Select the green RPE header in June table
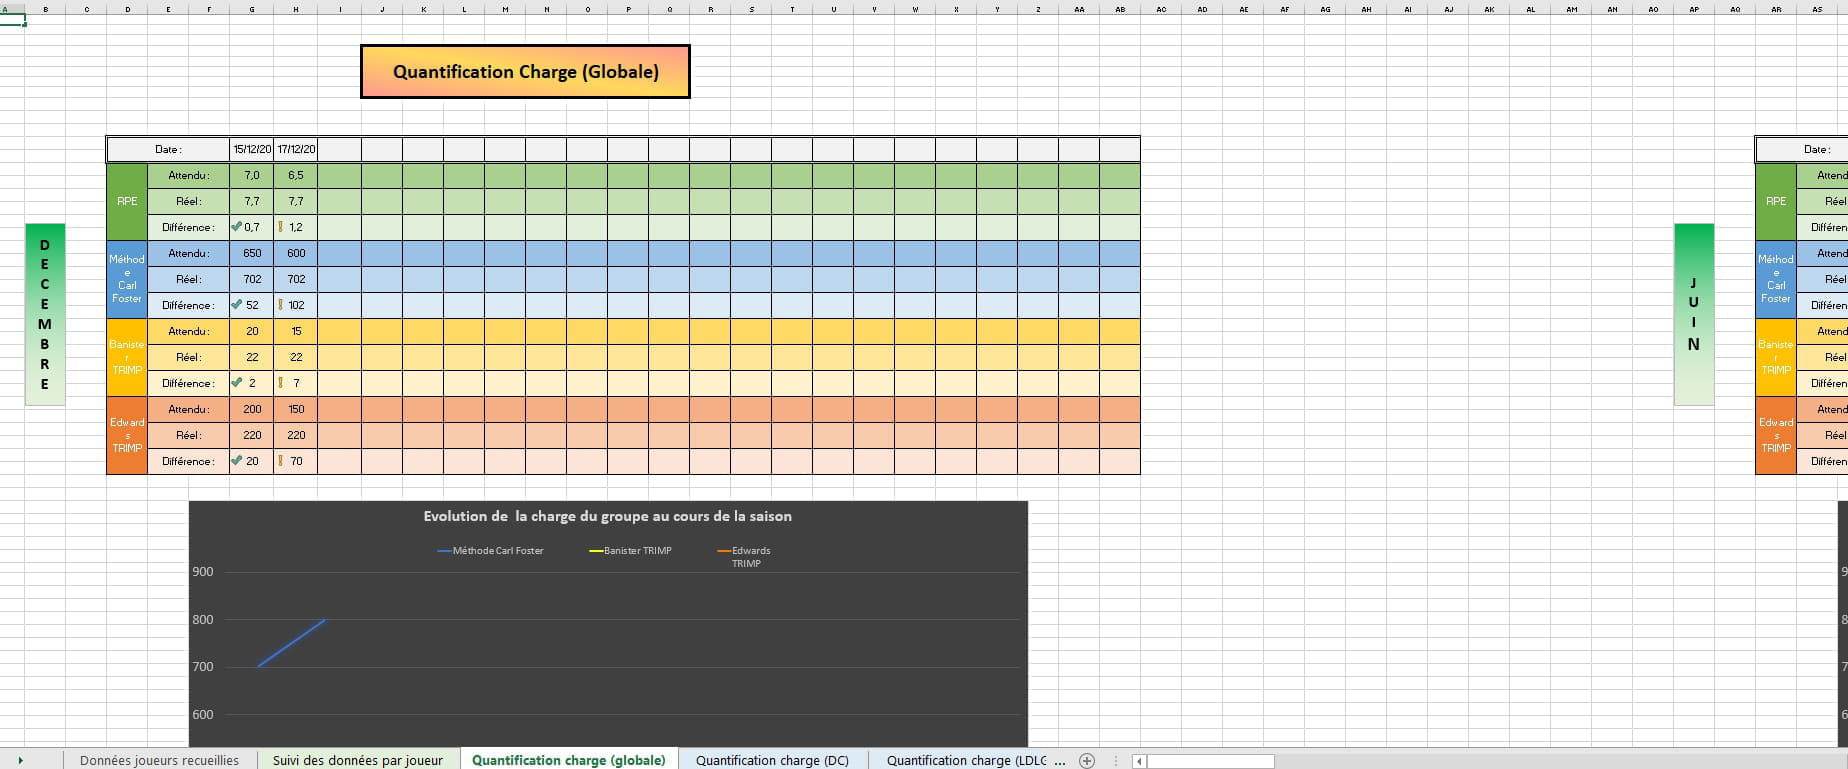 point(1776,201)
